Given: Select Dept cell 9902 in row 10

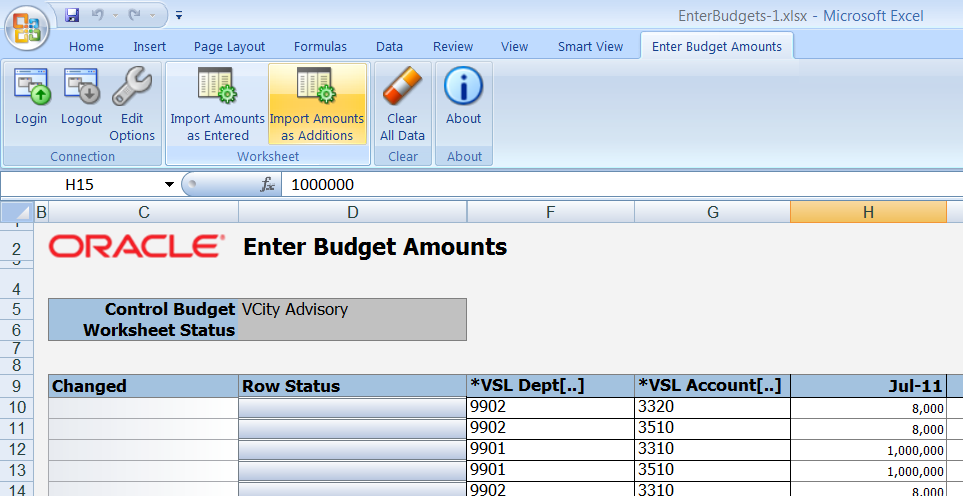Looking at the screenshot, I should click(550, 408).
